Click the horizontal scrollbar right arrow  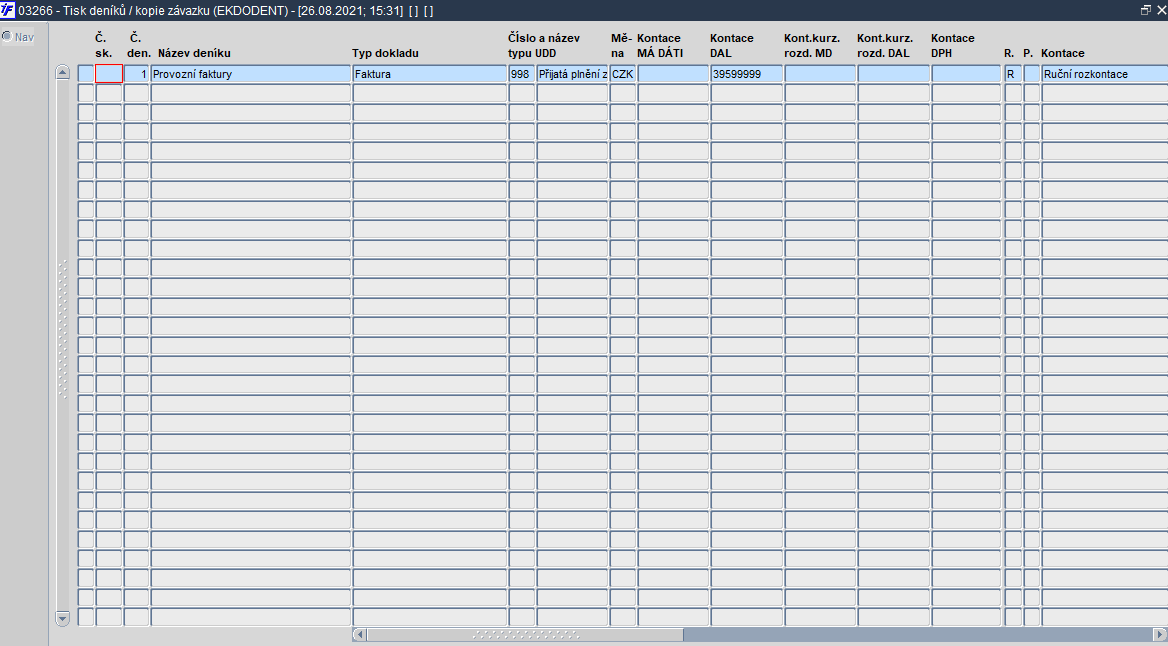point(1161,635)
